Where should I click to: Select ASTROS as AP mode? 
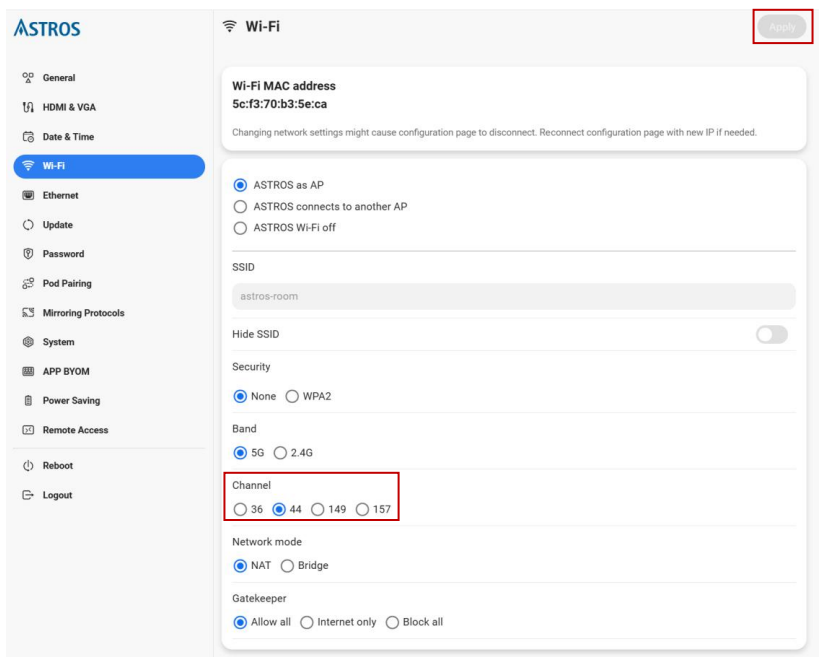tap(240, 185)
